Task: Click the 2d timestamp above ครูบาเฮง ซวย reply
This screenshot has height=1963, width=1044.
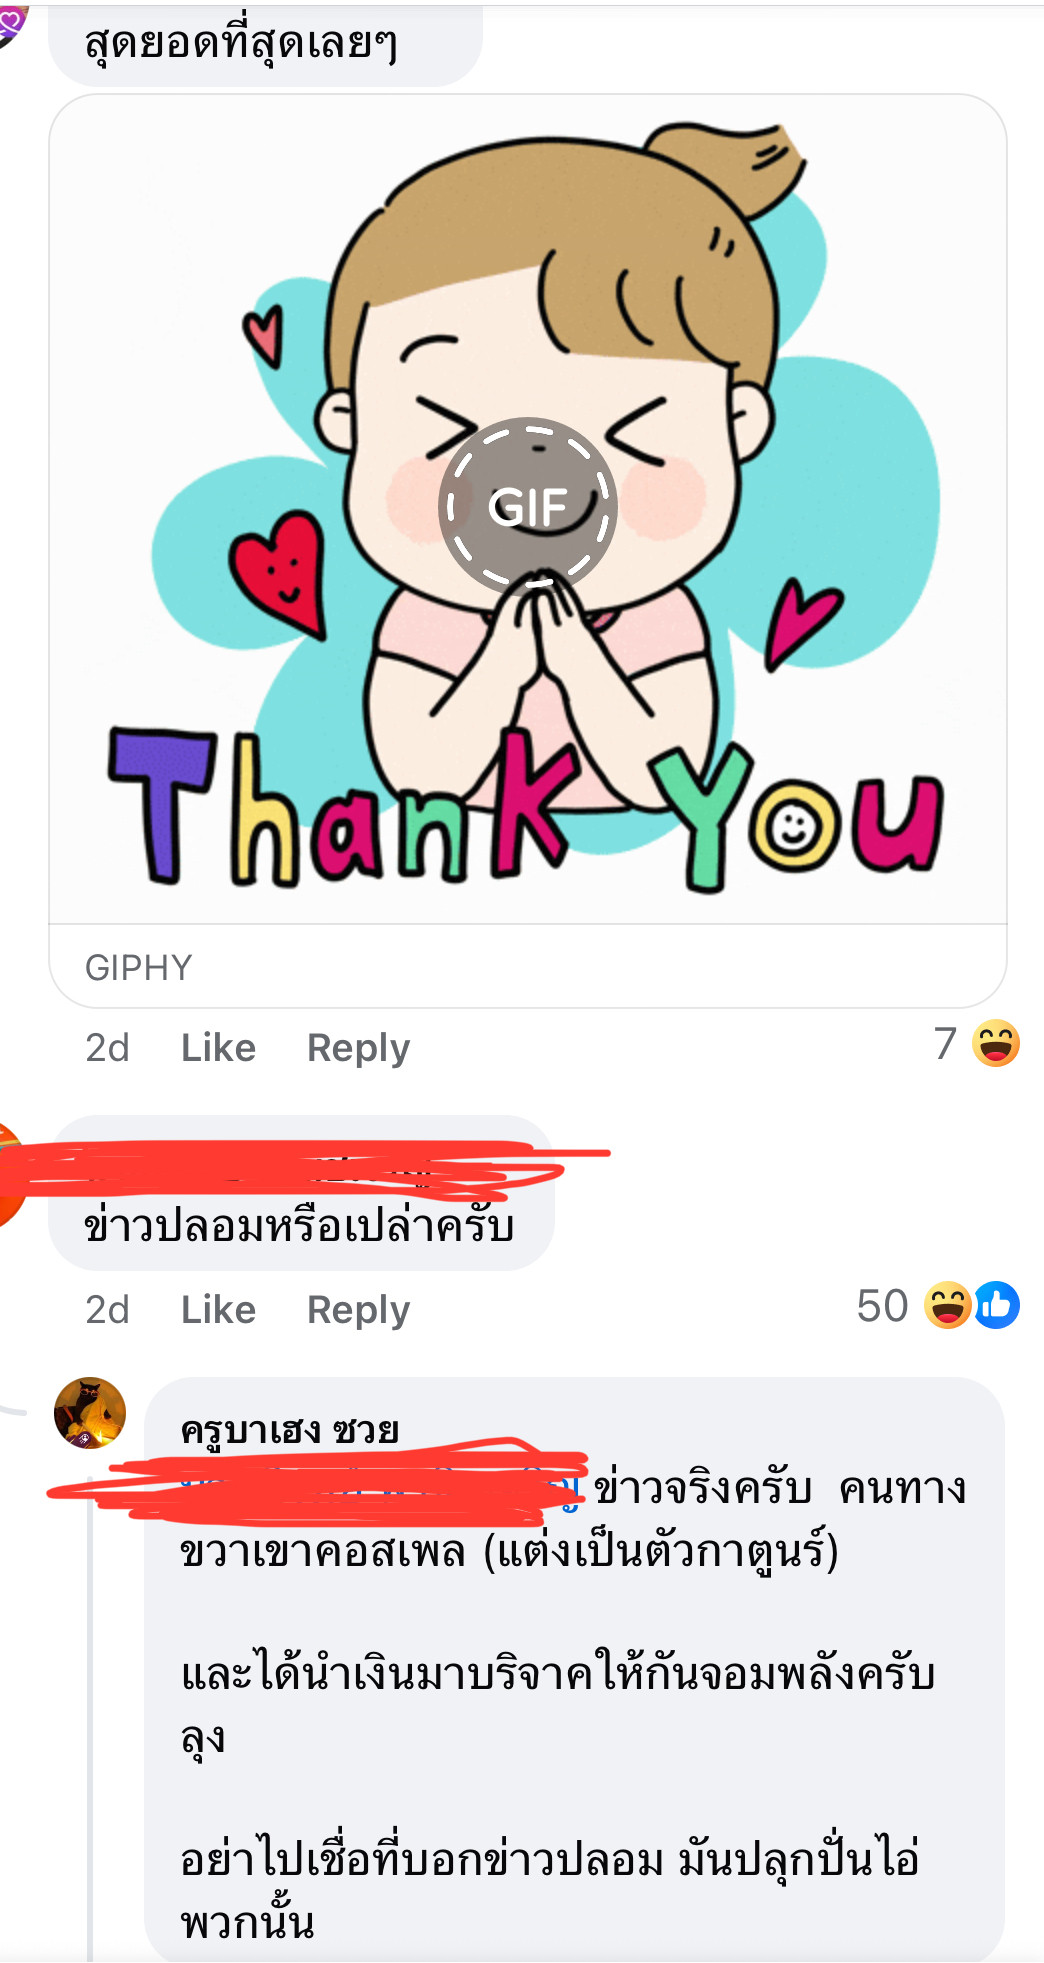Action: click(x=107, y=1310)
